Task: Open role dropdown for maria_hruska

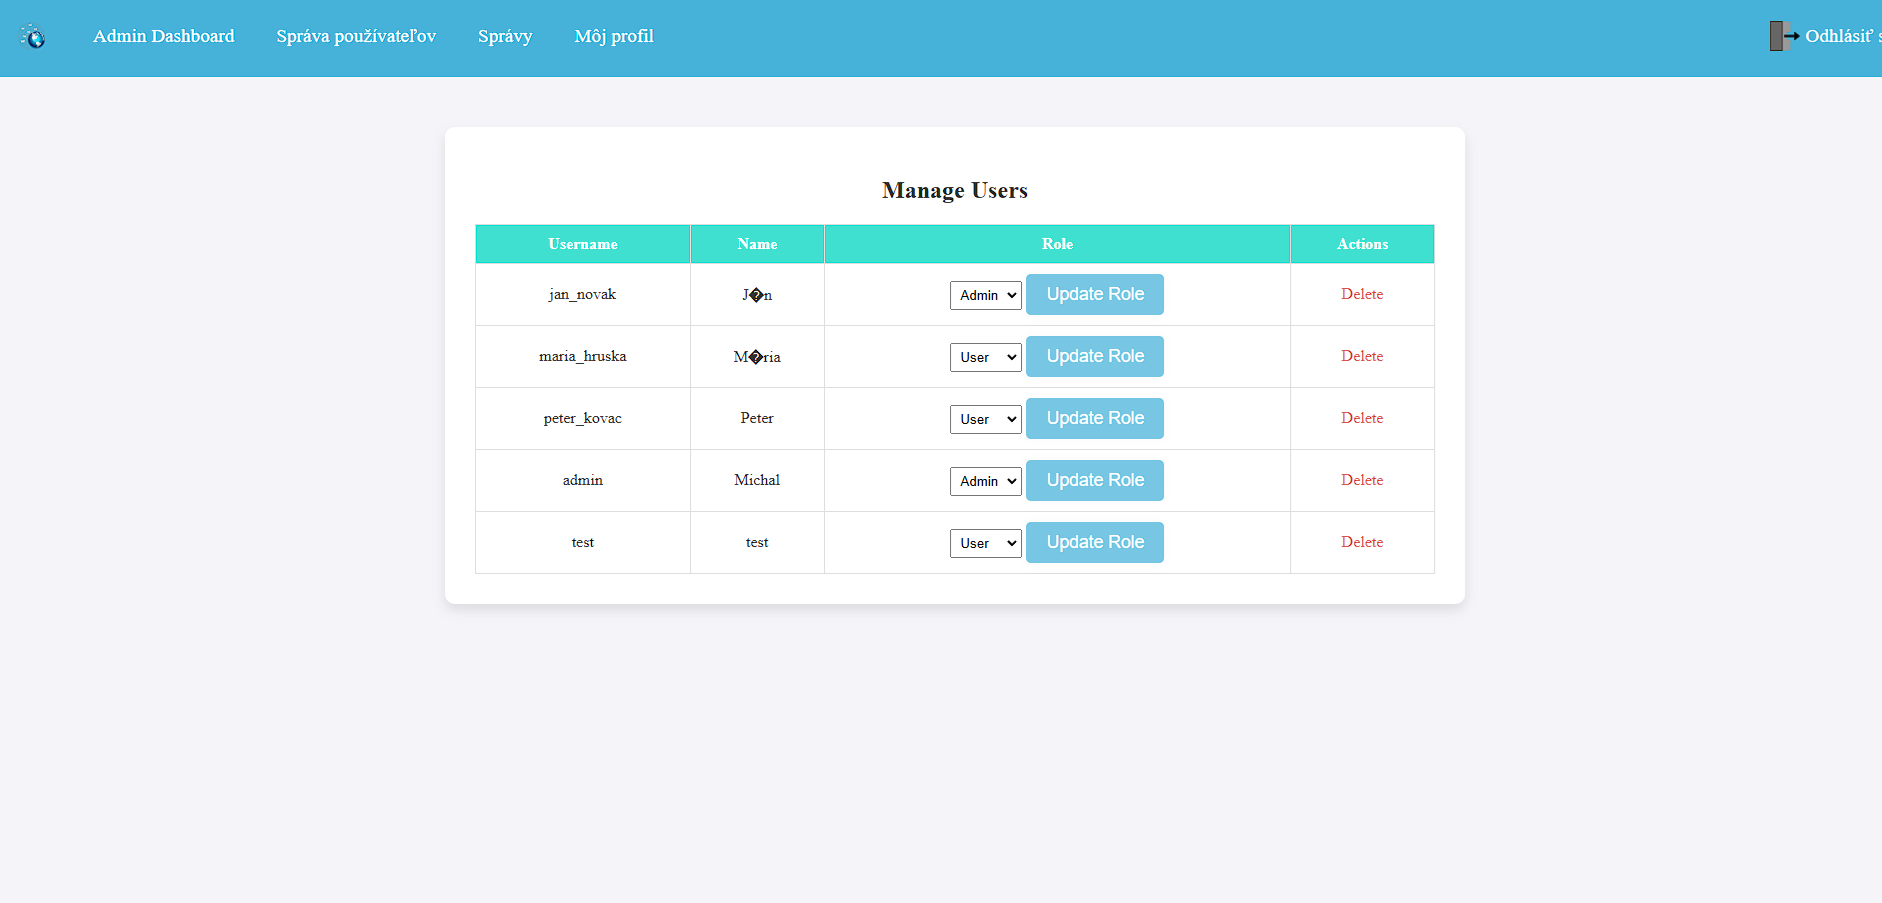Action: (985, 357)
